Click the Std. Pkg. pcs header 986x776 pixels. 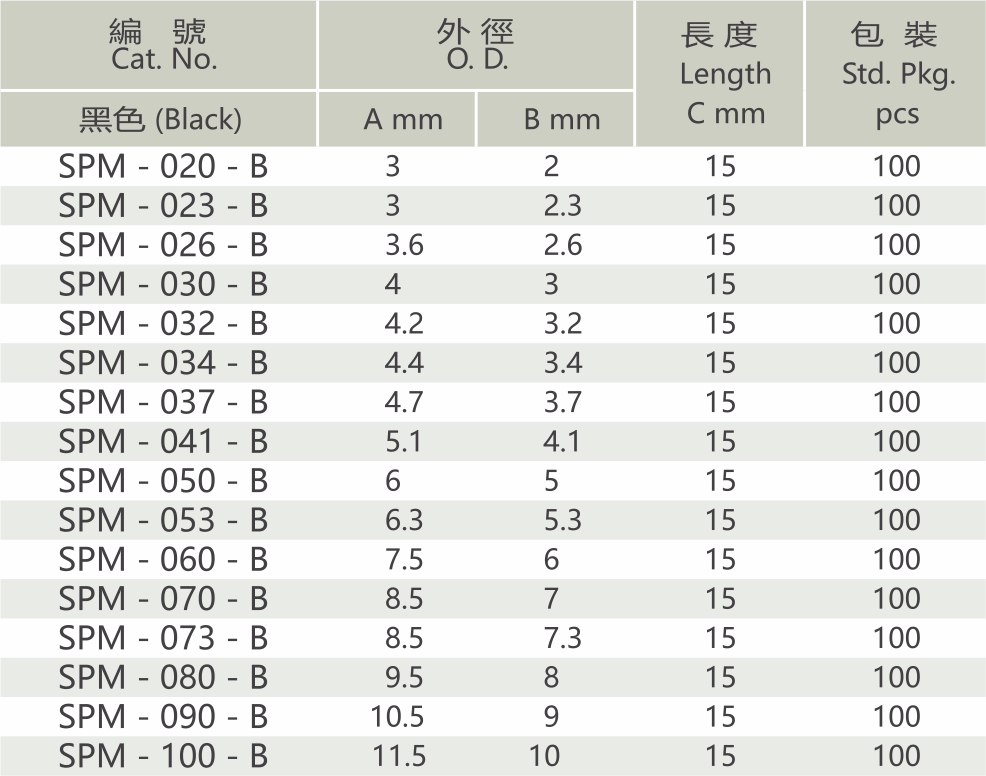[895, 74]
